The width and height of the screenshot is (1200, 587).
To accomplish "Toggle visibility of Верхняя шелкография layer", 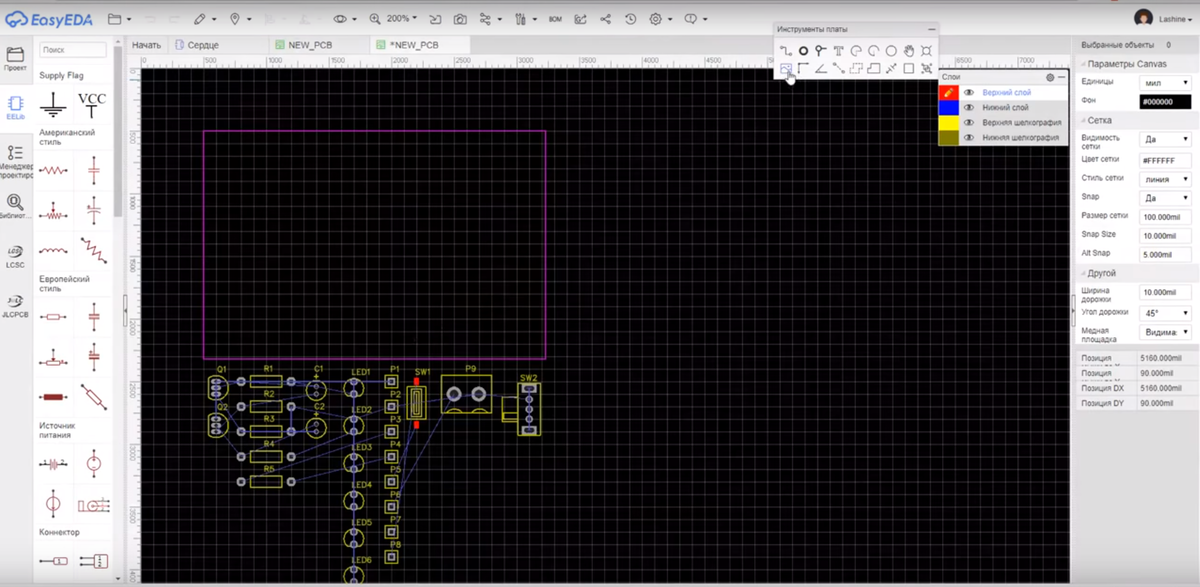I will [968, 122].
